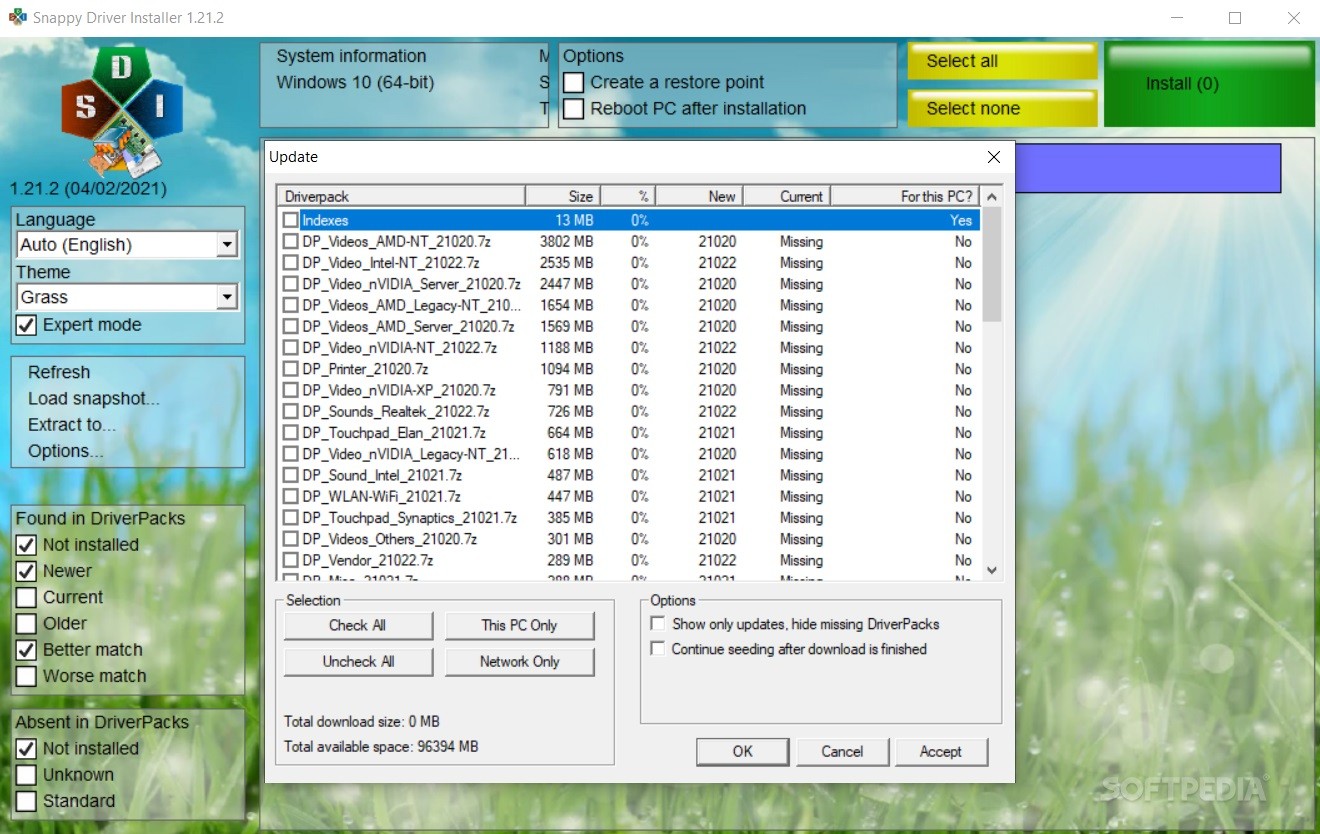This screenshot has height=834, width=1320.
Task: Uncheck the Newer filter checkbox
Action: [x=25, y=570]
